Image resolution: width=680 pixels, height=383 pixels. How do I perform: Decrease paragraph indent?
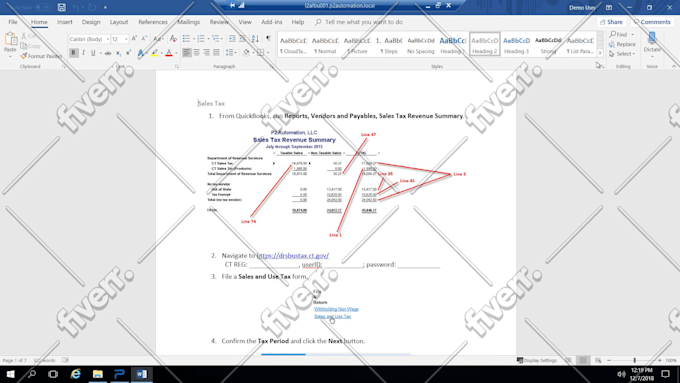click(x=232, y=39)
